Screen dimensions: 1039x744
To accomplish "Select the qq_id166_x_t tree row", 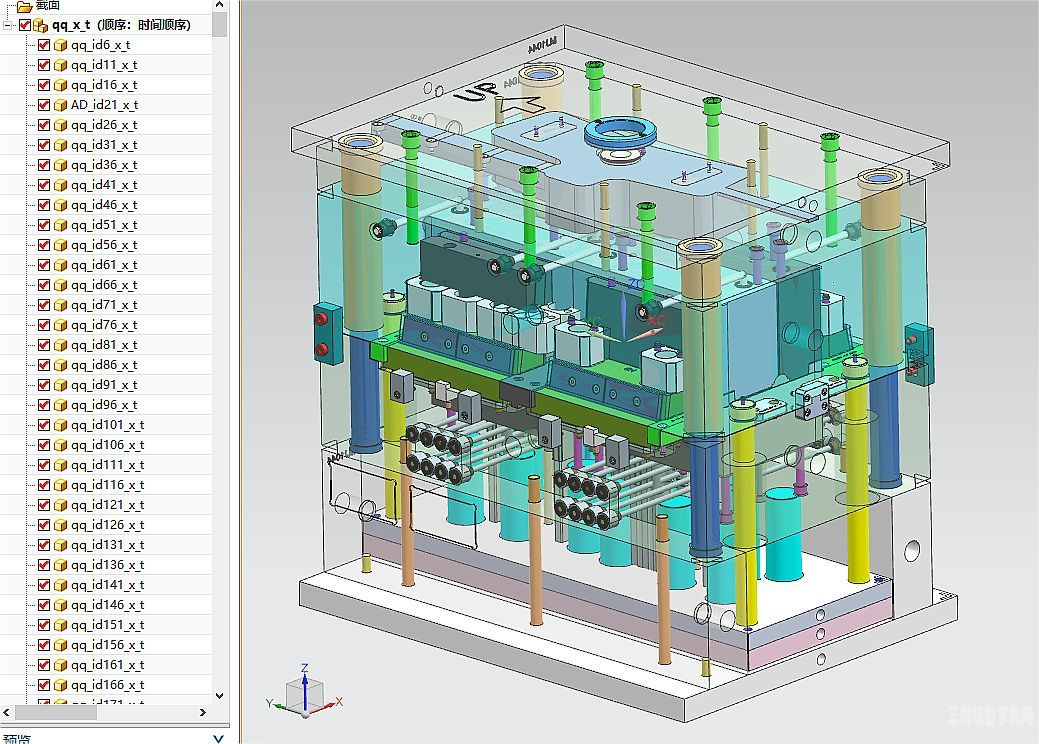I will click(106, 685).
